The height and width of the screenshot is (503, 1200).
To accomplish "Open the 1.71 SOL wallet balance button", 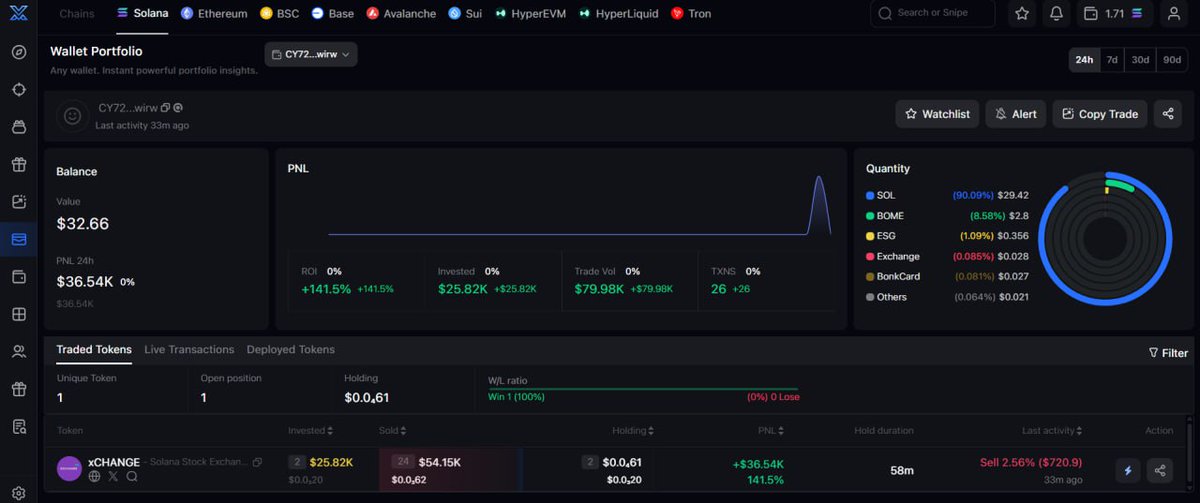I will point(1115,14).
